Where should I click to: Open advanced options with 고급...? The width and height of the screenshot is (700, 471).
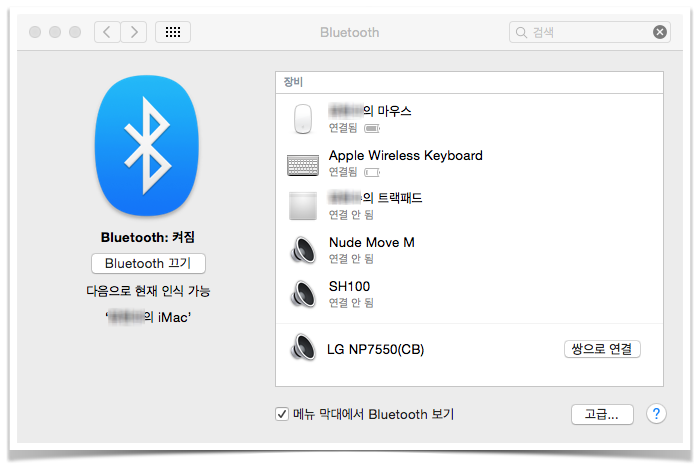pos(602,414)
